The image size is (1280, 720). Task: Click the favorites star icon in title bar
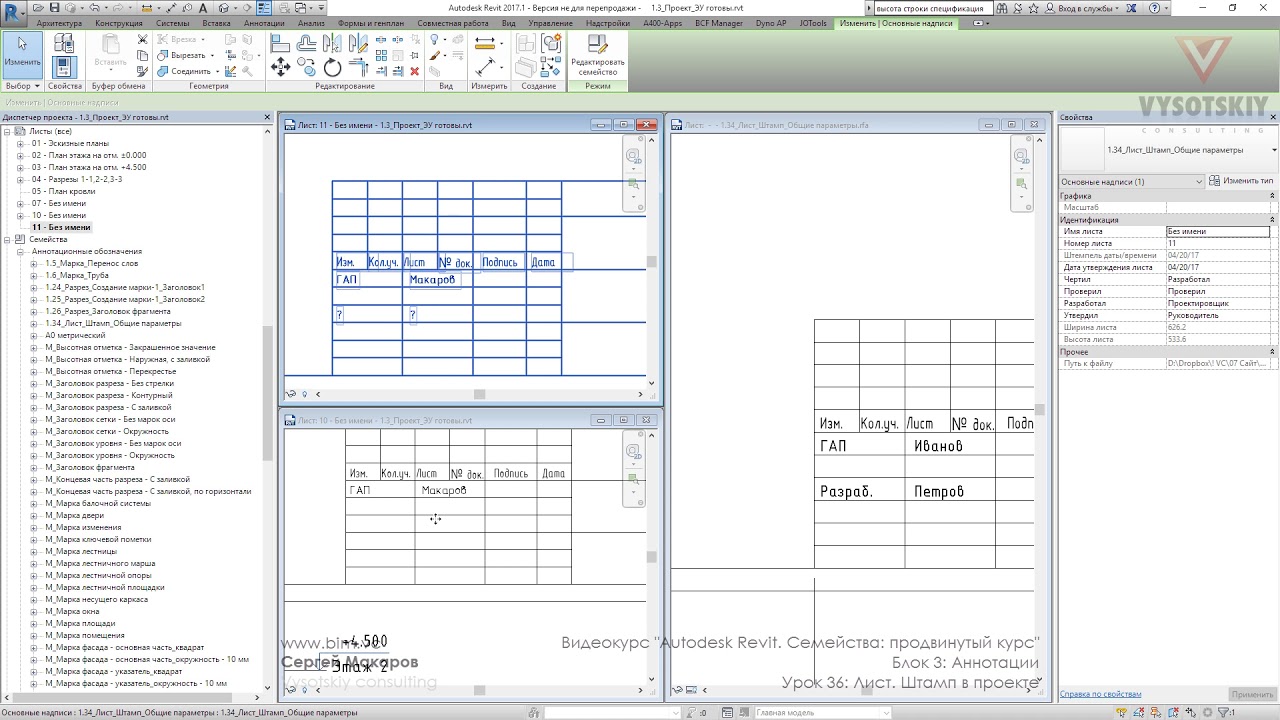click(1034, 8)
